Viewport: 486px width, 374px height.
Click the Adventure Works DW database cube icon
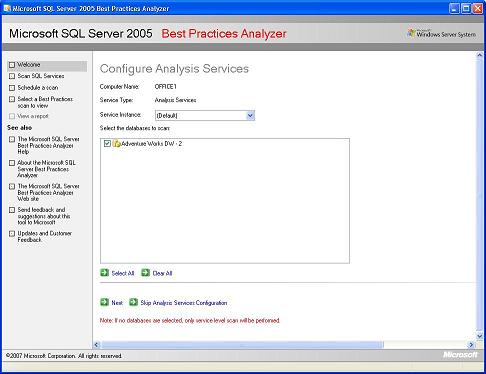(x=116, y=144)
